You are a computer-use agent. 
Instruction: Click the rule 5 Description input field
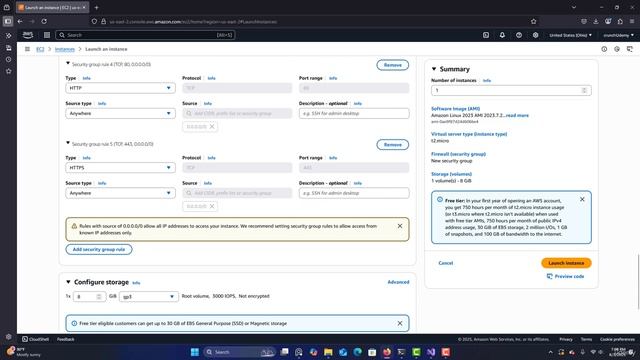coord(354,193)
